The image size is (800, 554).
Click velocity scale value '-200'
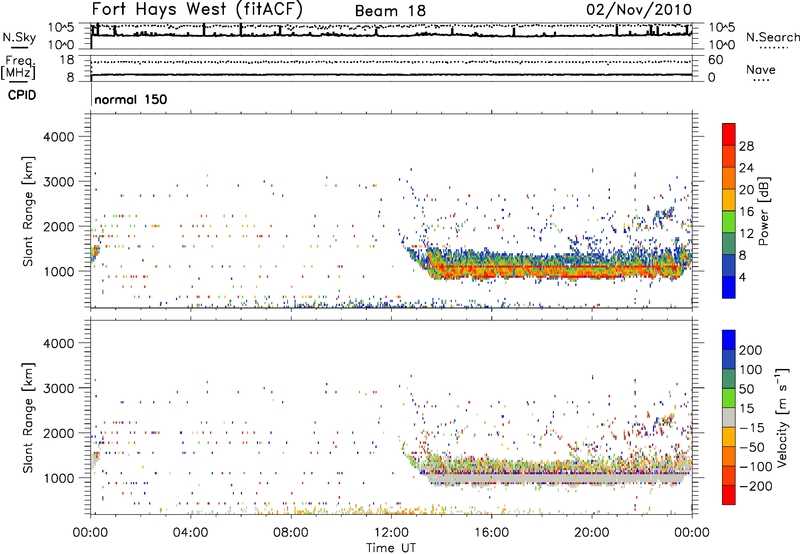756,486
